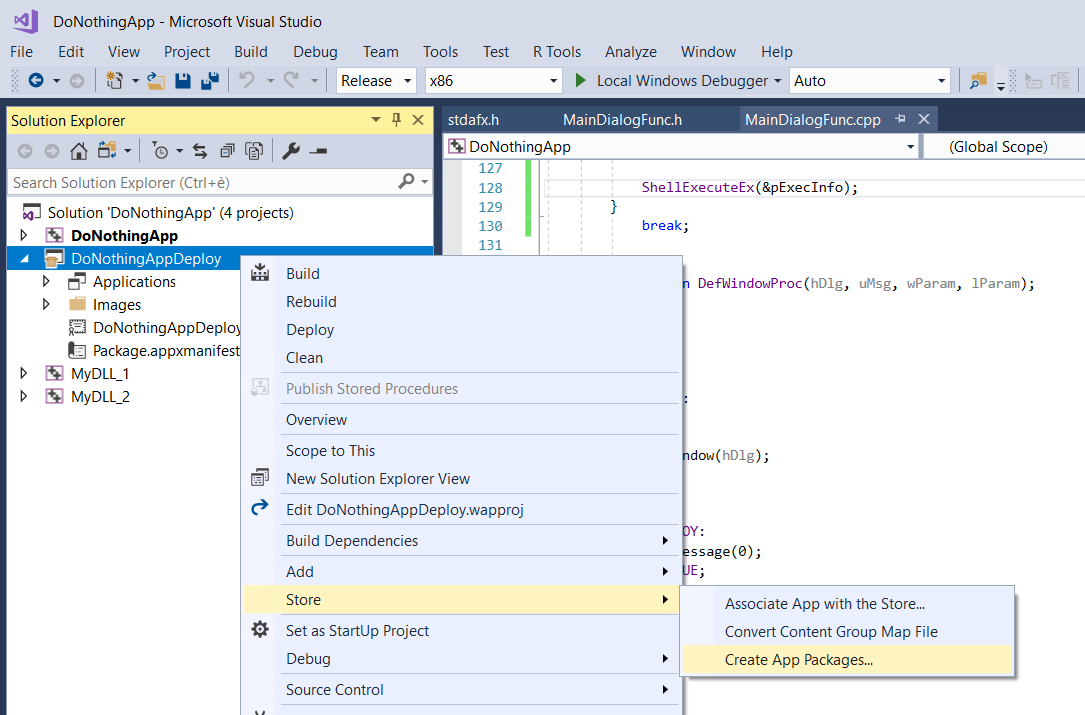The width and height of the screenshot is (1085, 715).
Task: Switch to the MainDialogFunc.h tab
Action: [623, 120]
